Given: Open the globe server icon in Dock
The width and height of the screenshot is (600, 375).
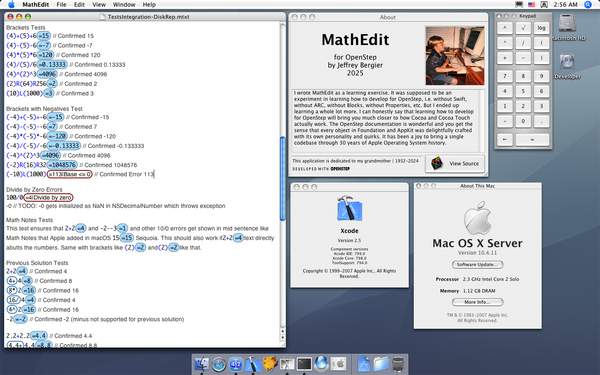Looking at the screenshot, I should pyautogui.click(x=321, y=364).
